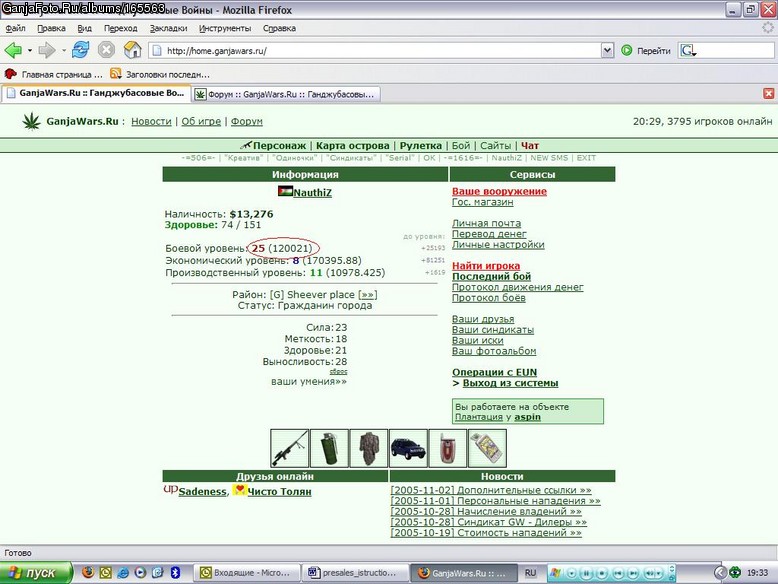Click the blue jeep vehicle icon
This screenshot has height=584, width=778.
click(408, 448)
